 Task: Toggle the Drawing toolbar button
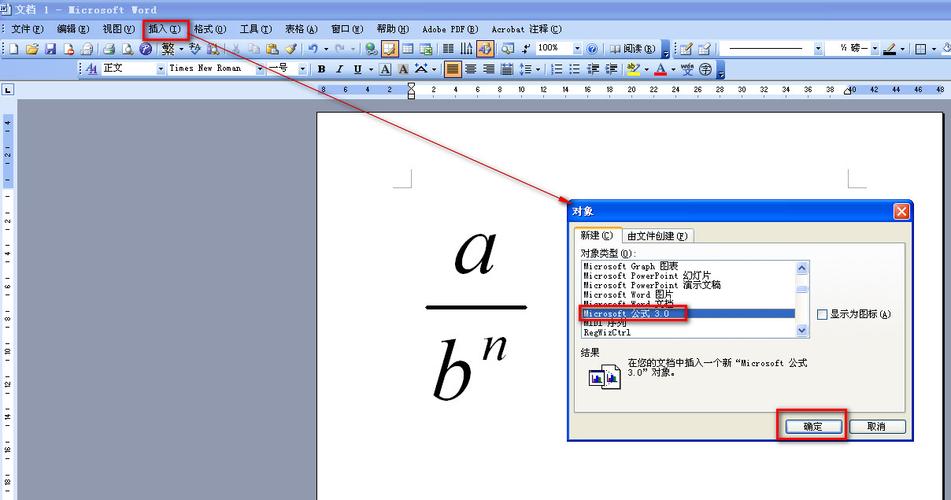[485, 49]
